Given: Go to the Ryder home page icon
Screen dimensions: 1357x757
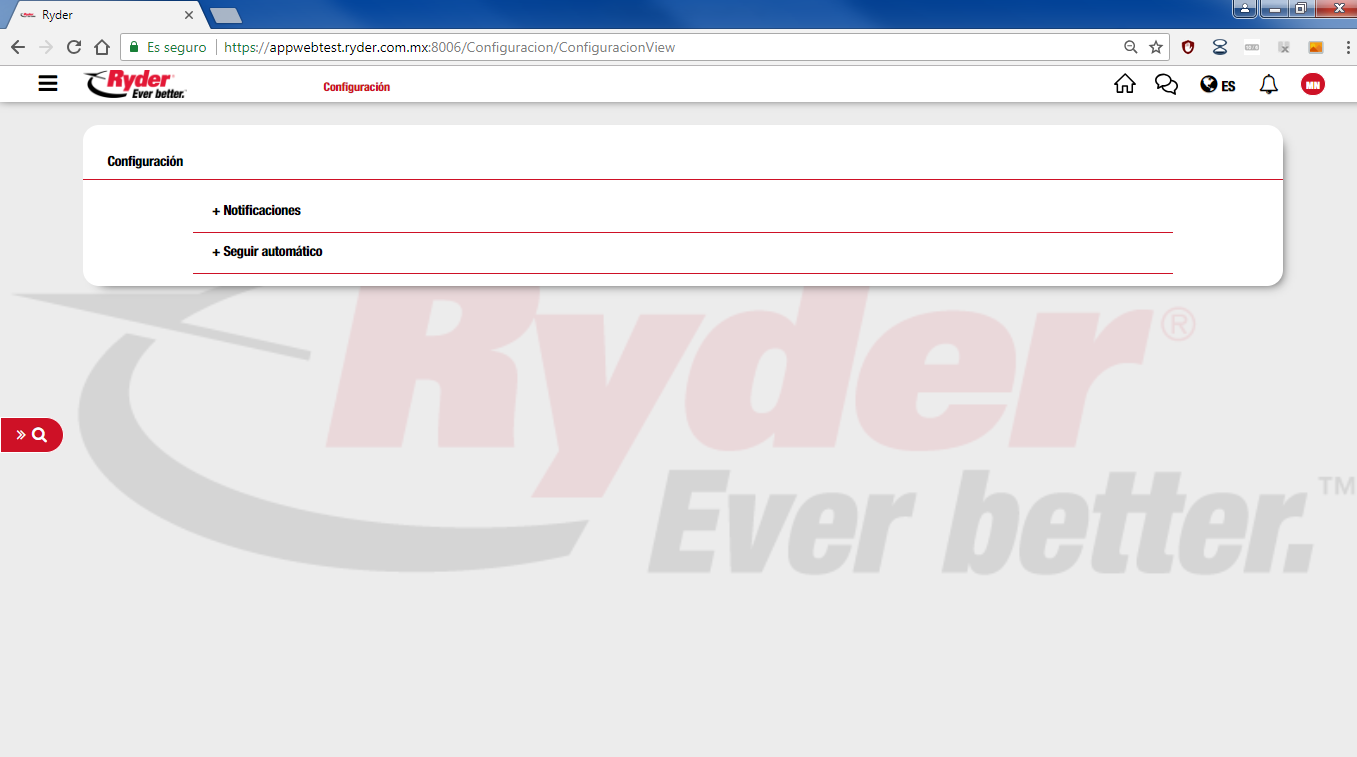Looking at the screenshot, I should [1124, 85].
